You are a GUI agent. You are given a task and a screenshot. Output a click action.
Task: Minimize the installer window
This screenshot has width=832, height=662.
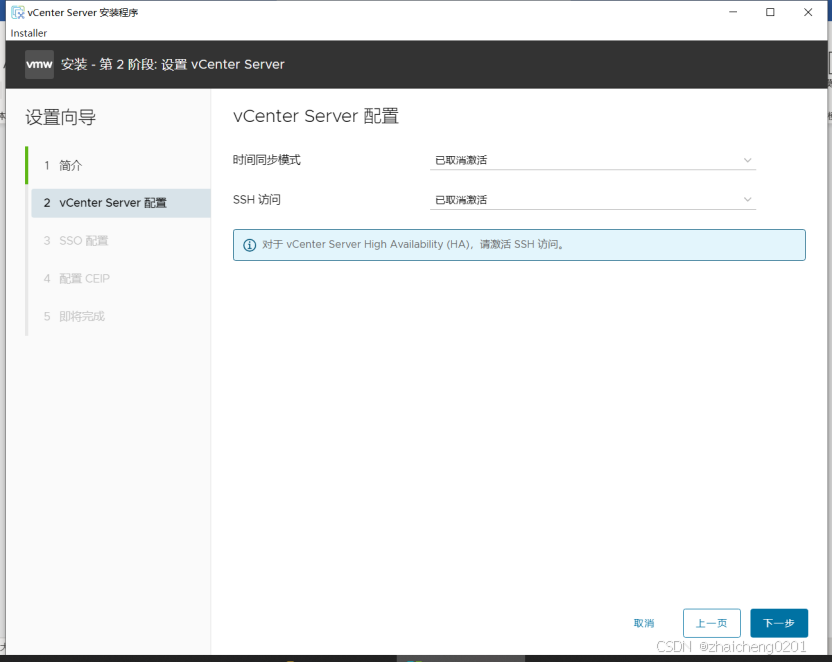coord(733,12)
